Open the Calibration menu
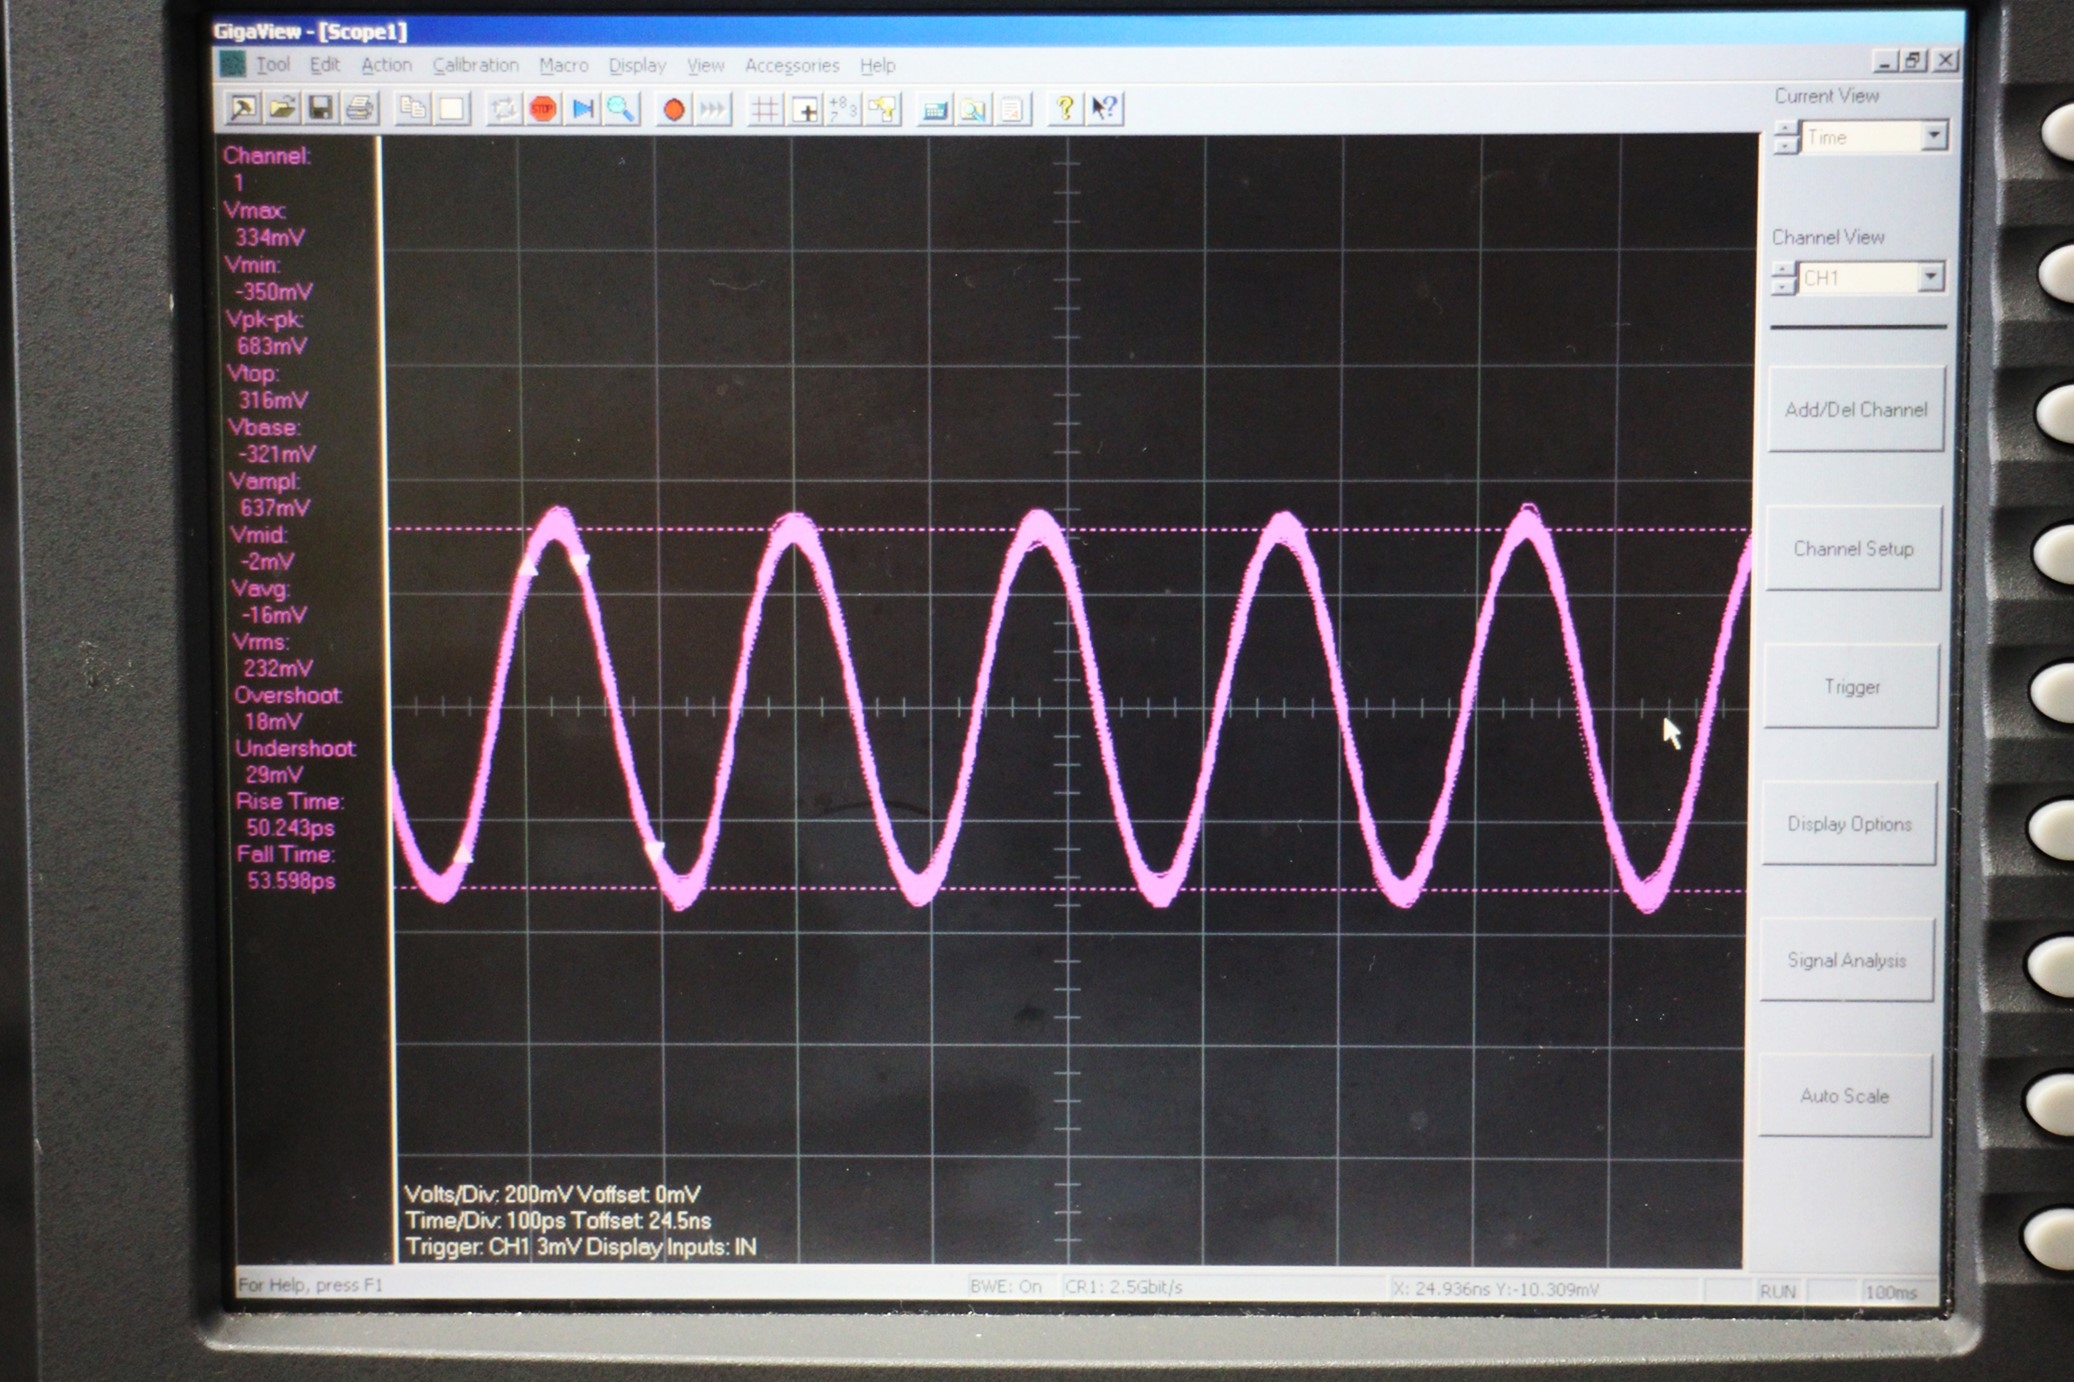 click(475, 65)
